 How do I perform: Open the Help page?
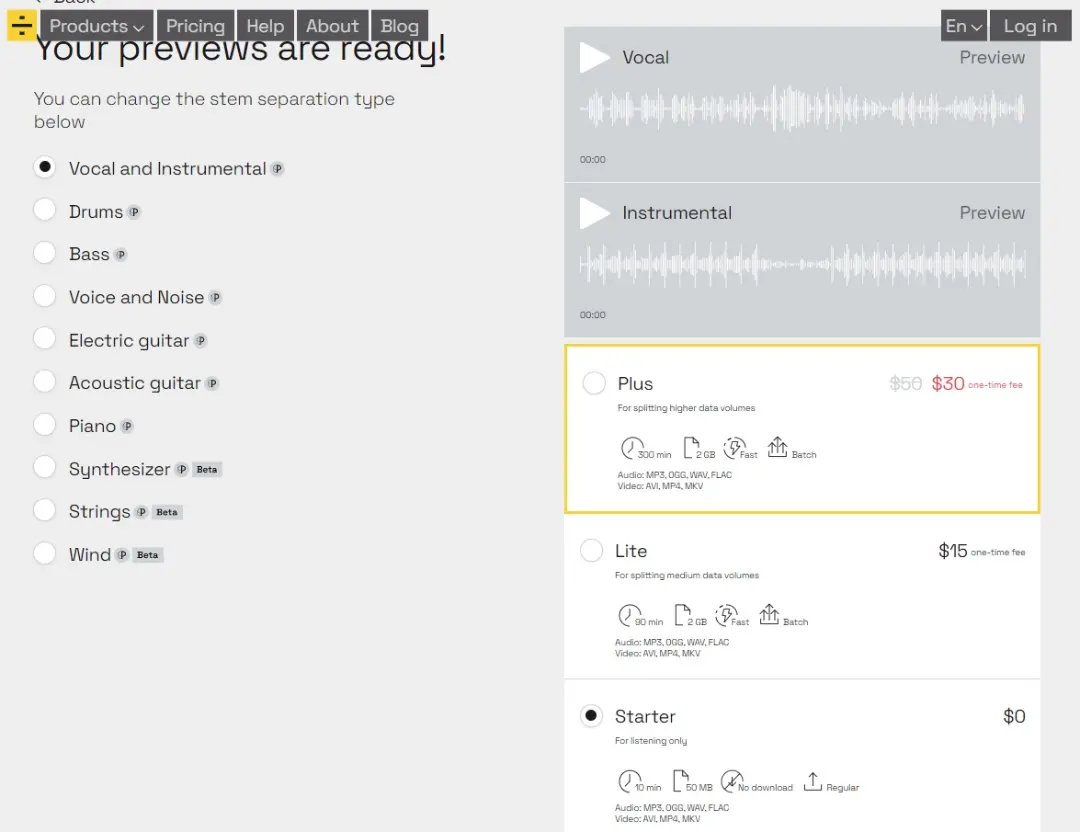(x=265, y=26)
